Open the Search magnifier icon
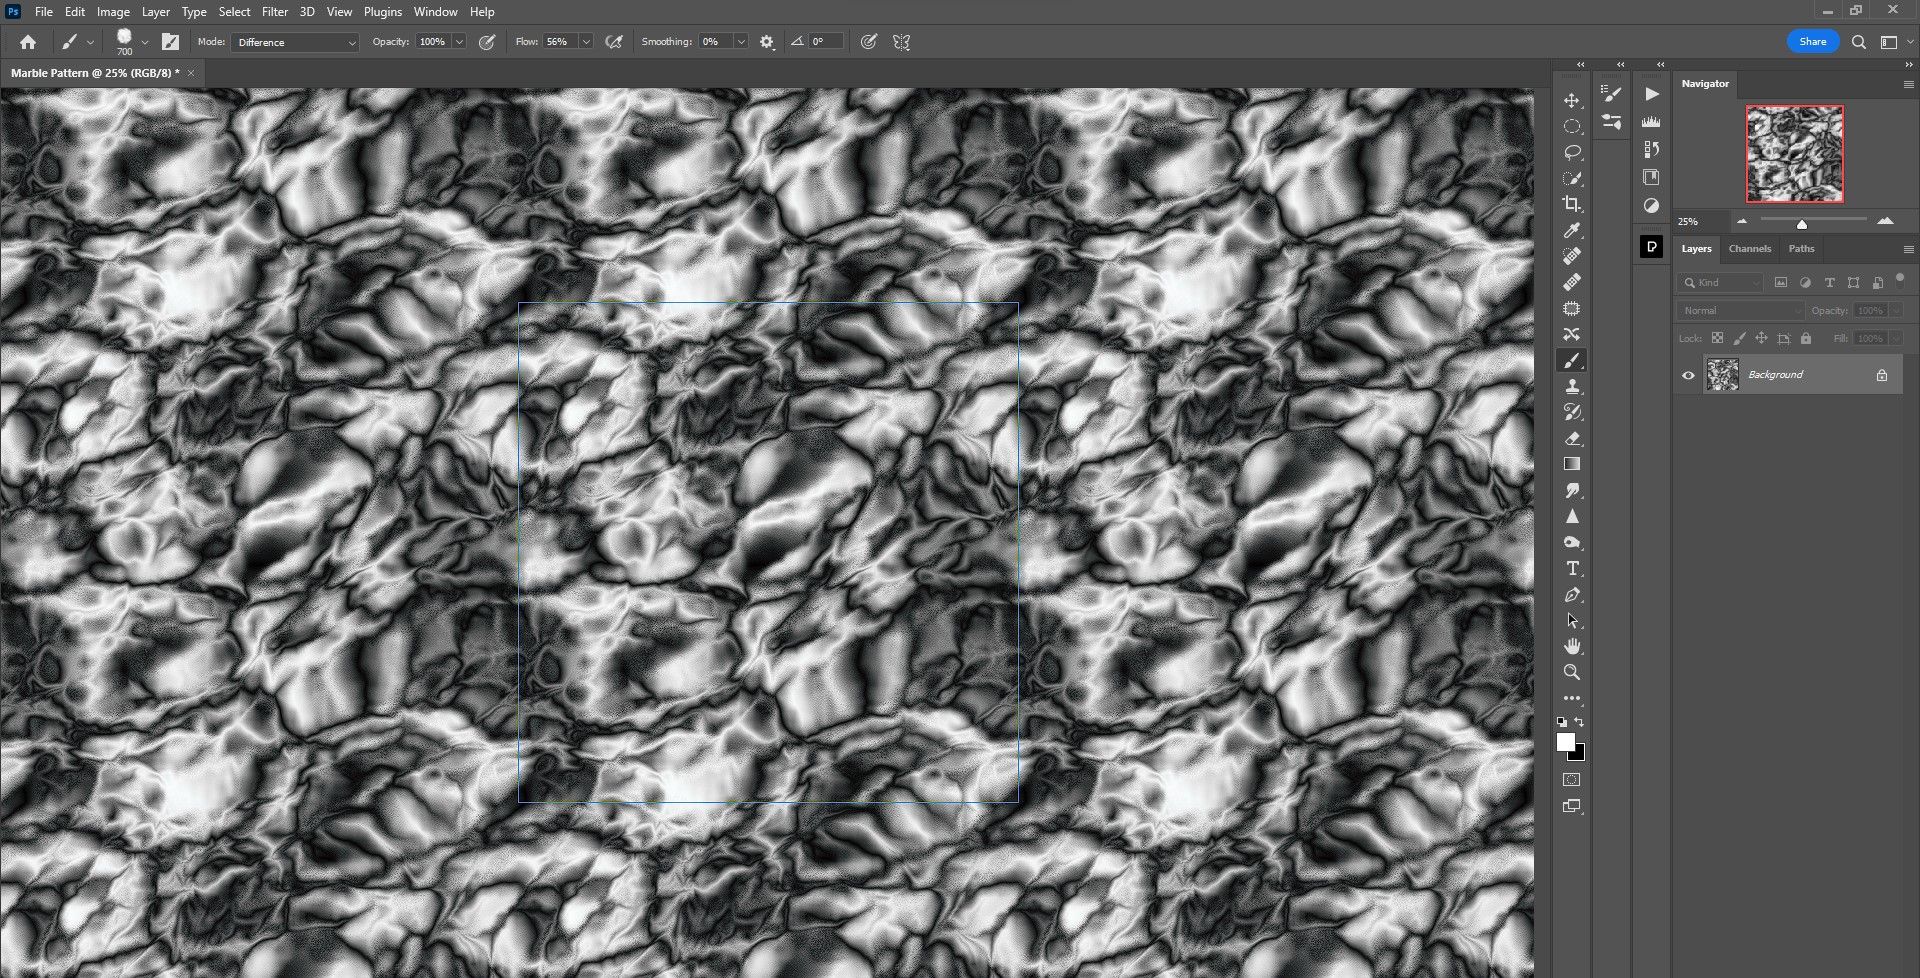1920x978 pixels. coord(1859,42)
